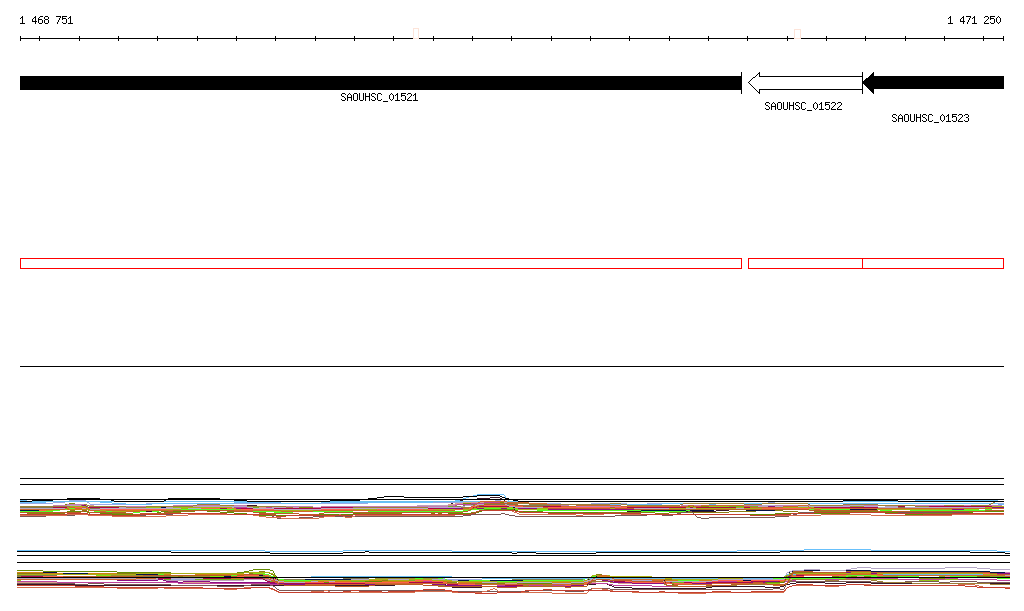Image resolution: width=1024 pixels, height=611 pixels.
Task: Click the SAOUHSC_01522 gene label
Action: click(x=803, y=106)
